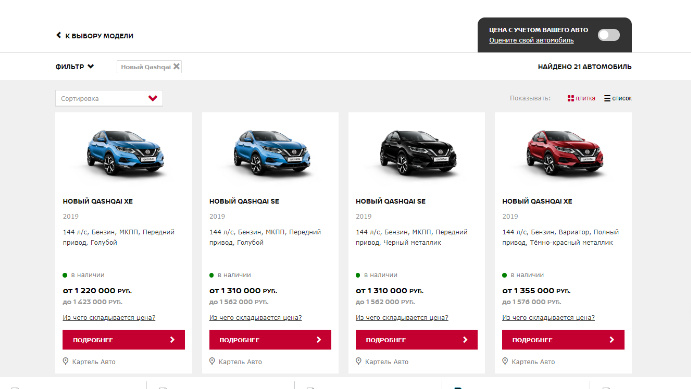Click the 'от 1 355 000 руб.' price
This screenshot has width=691, height=389.
point(536,291)
